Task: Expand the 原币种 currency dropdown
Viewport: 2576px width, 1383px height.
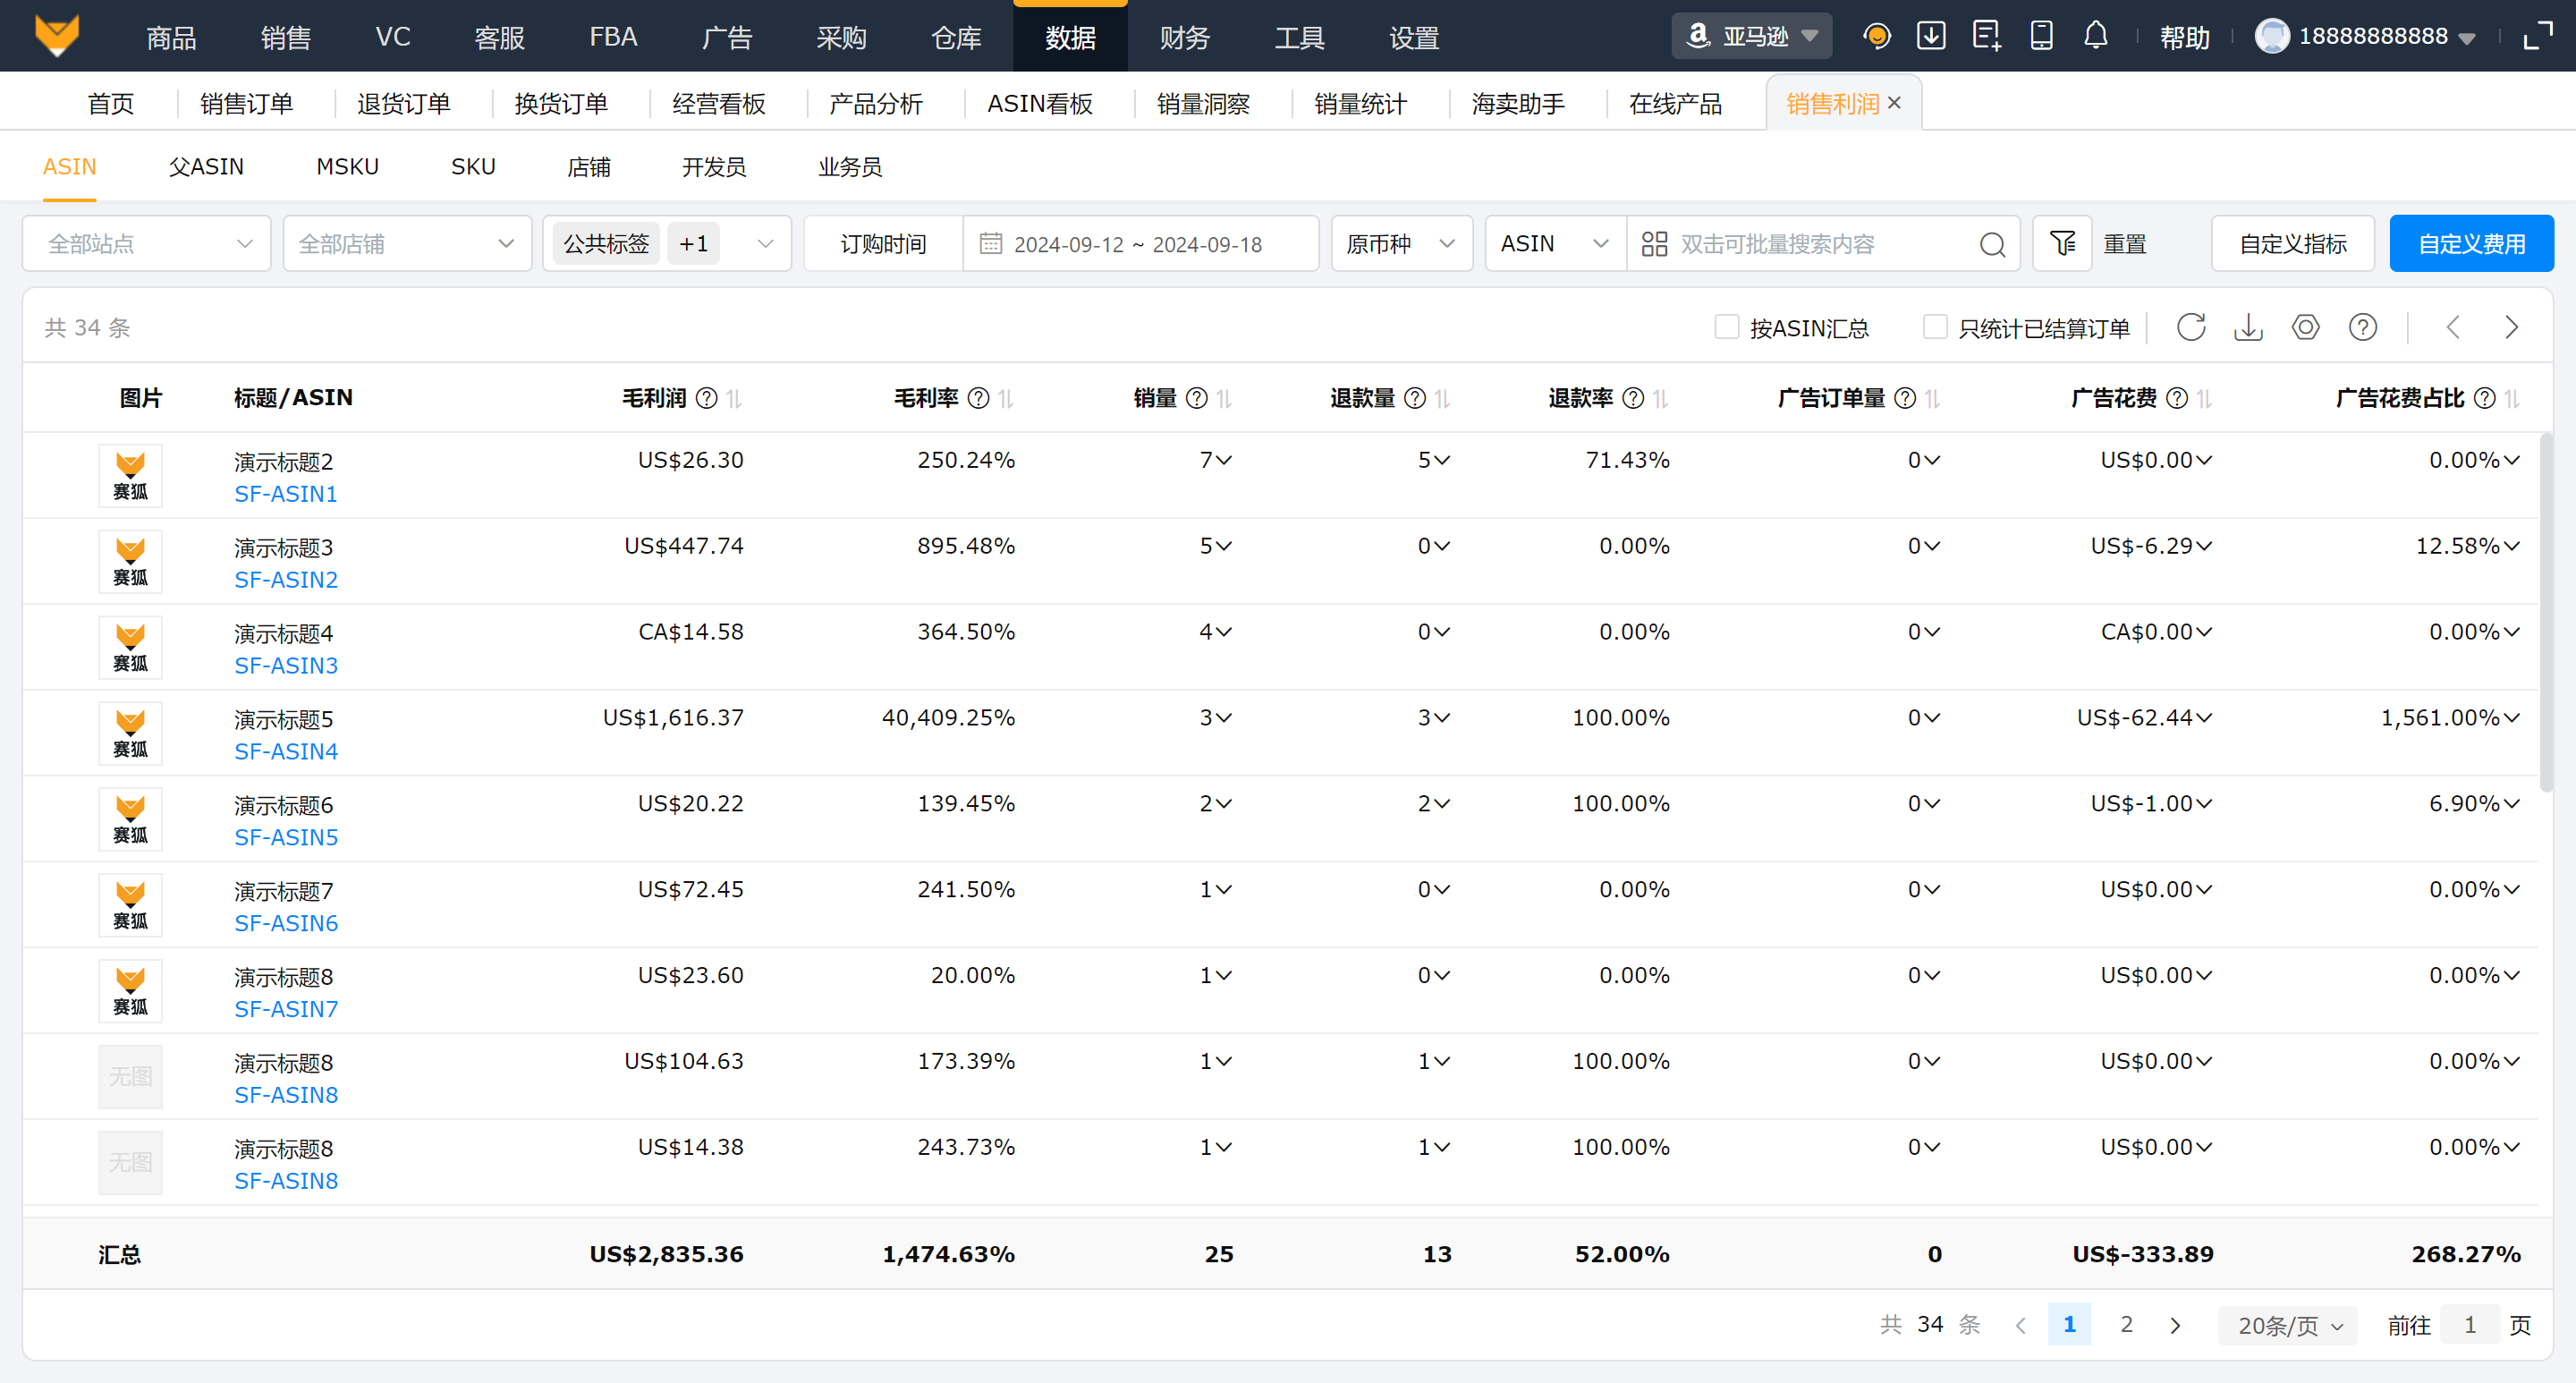Action: [1400, 244]
